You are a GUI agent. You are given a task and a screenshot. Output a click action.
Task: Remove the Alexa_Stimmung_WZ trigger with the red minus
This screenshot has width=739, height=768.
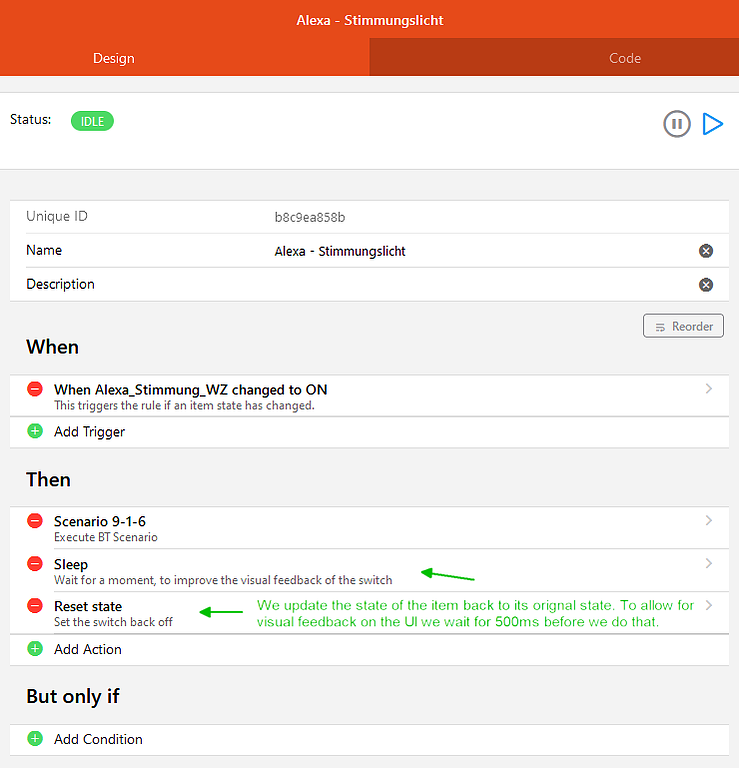(35, 389)
